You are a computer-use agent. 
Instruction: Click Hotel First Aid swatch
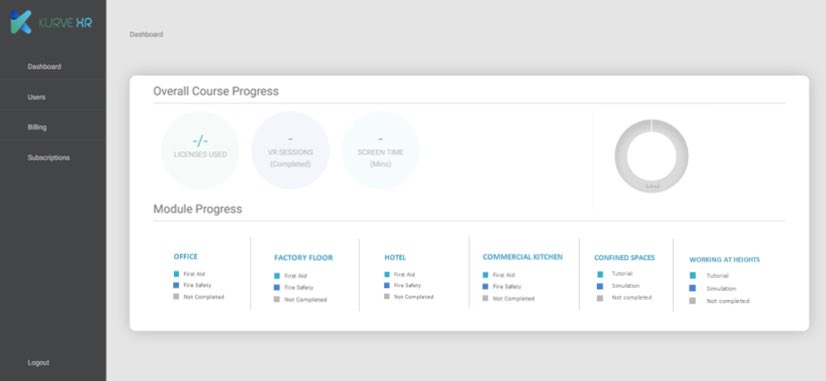point(387,275)
